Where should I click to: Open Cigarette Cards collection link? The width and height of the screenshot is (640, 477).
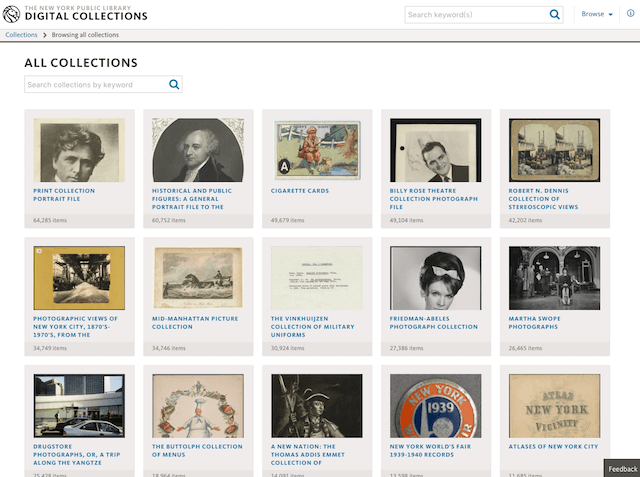click(x=300, y=191)
